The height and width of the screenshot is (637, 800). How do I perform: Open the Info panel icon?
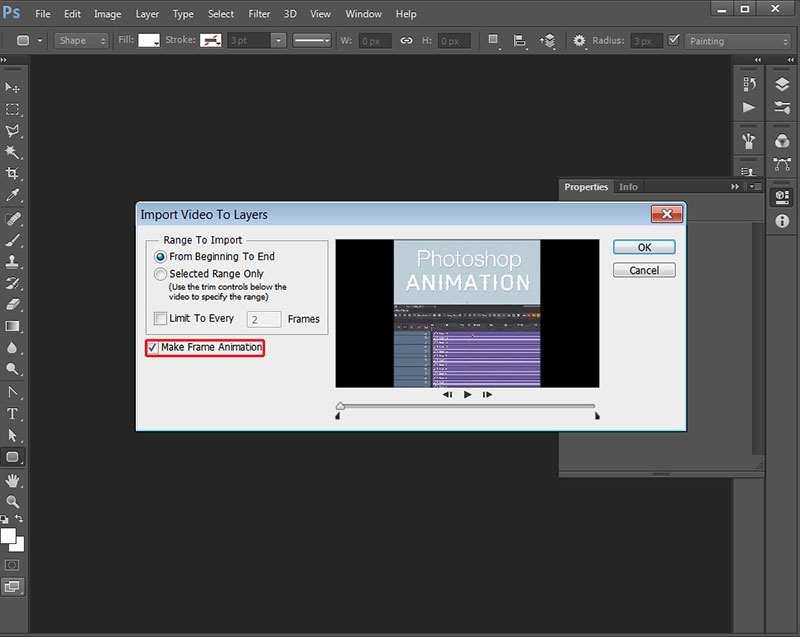click(782, 221)
